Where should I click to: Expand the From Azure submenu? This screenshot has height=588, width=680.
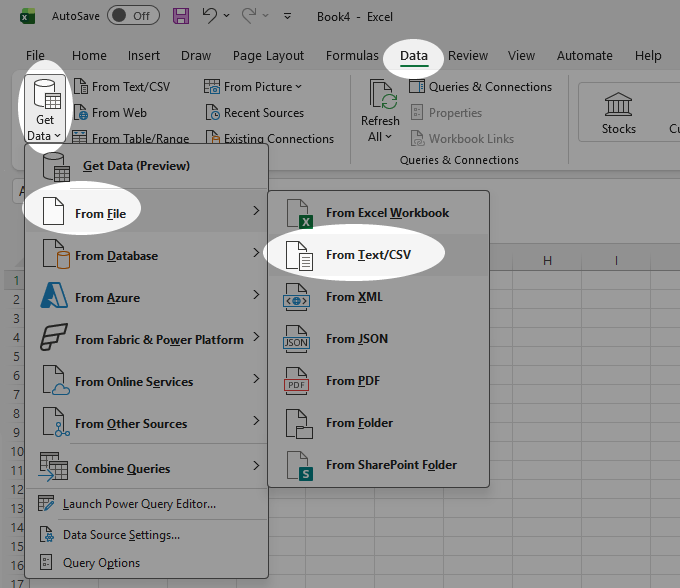[x=147, y=298]
